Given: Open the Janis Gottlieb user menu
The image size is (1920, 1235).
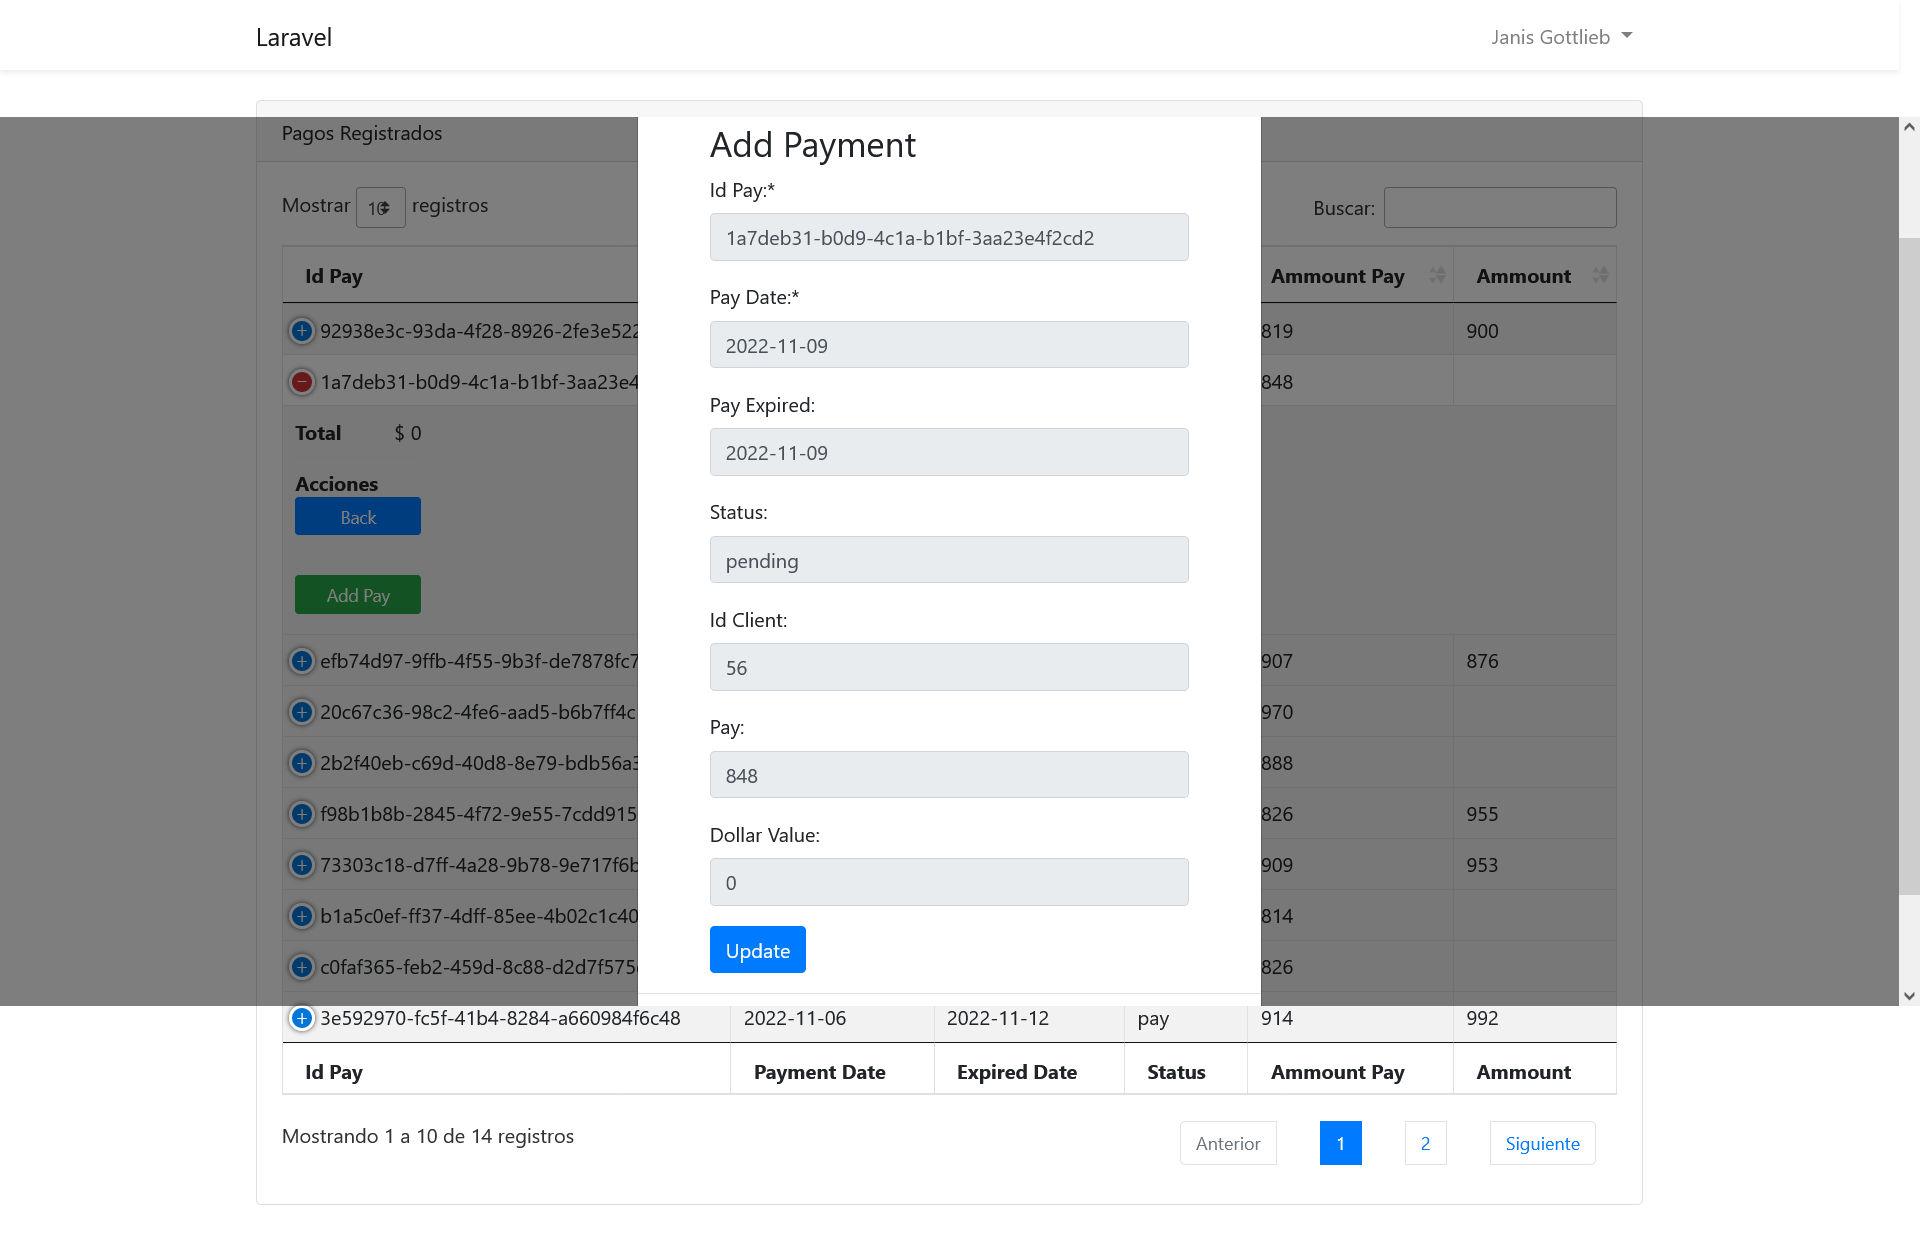Looking at the screenshot, I should [1560, 36].
